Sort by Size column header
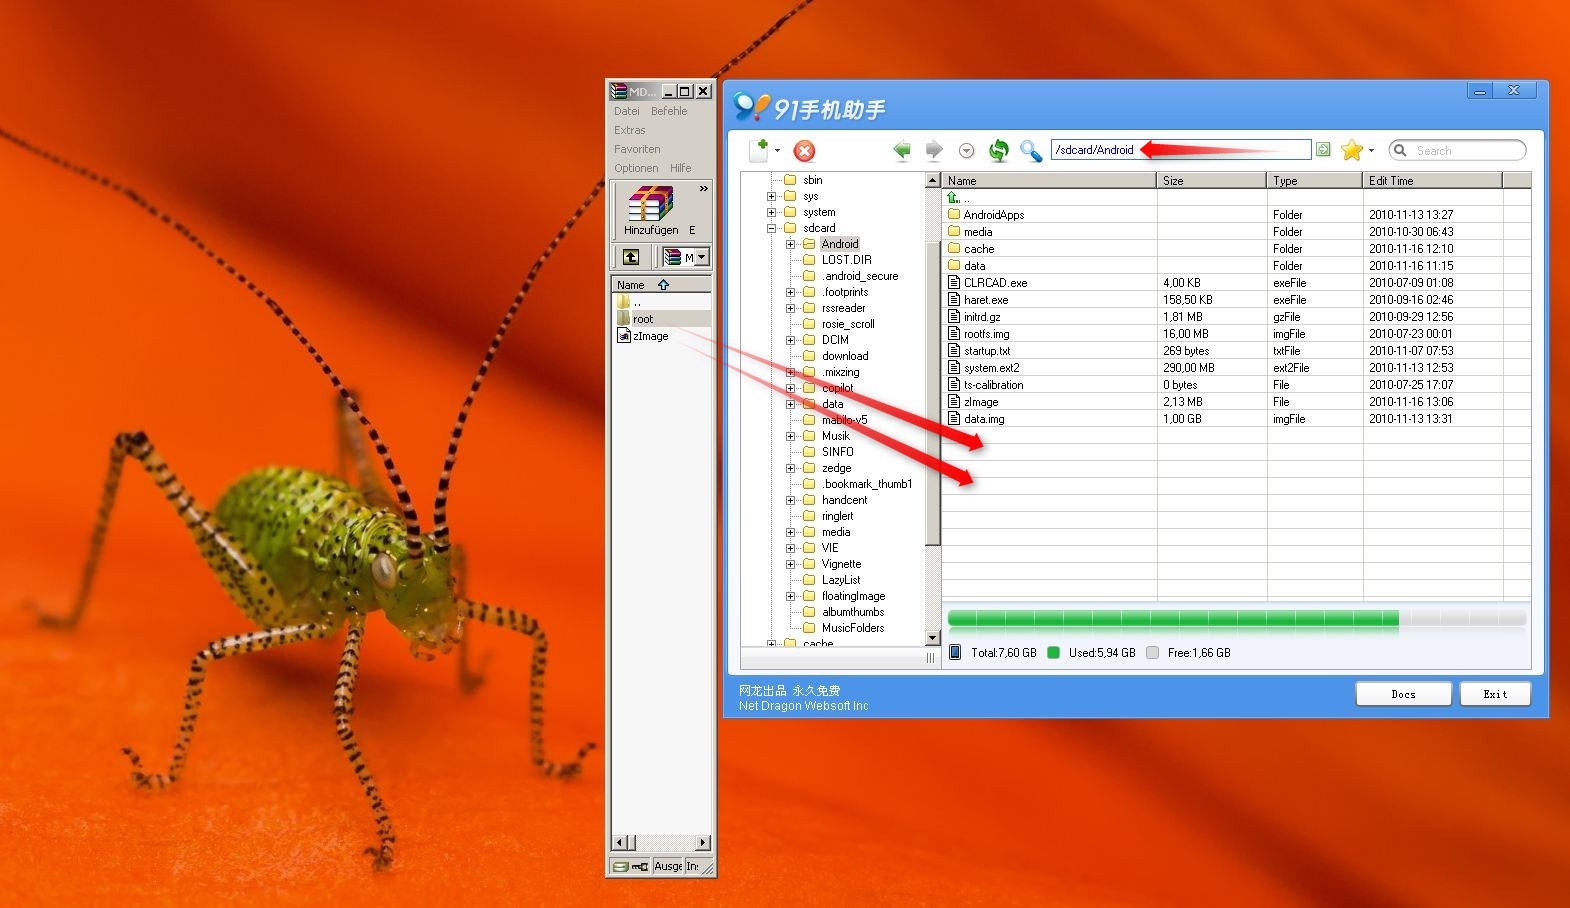Image resolution: width=1570 pixels, height=908 pixels. pyautogui.click(x=1211, y=181)
